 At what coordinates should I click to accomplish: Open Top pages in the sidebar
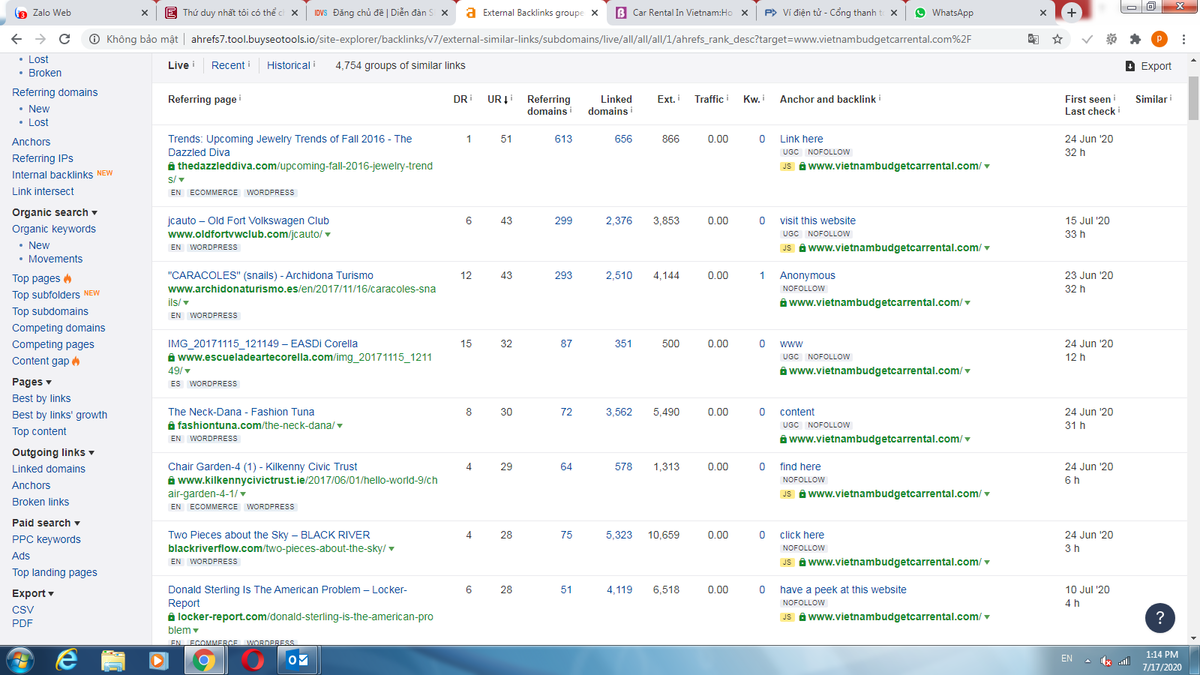[36, 278]
